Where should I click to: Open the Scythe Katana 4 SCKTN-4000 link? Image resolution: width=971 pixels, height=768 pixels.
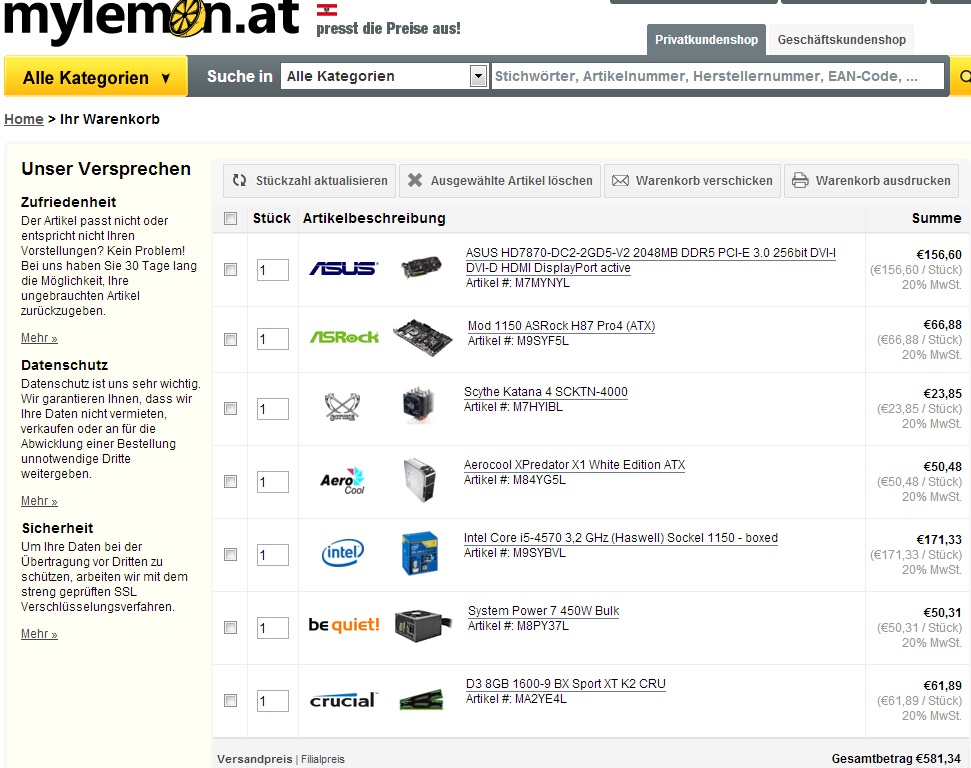click(x=546, y=391)
